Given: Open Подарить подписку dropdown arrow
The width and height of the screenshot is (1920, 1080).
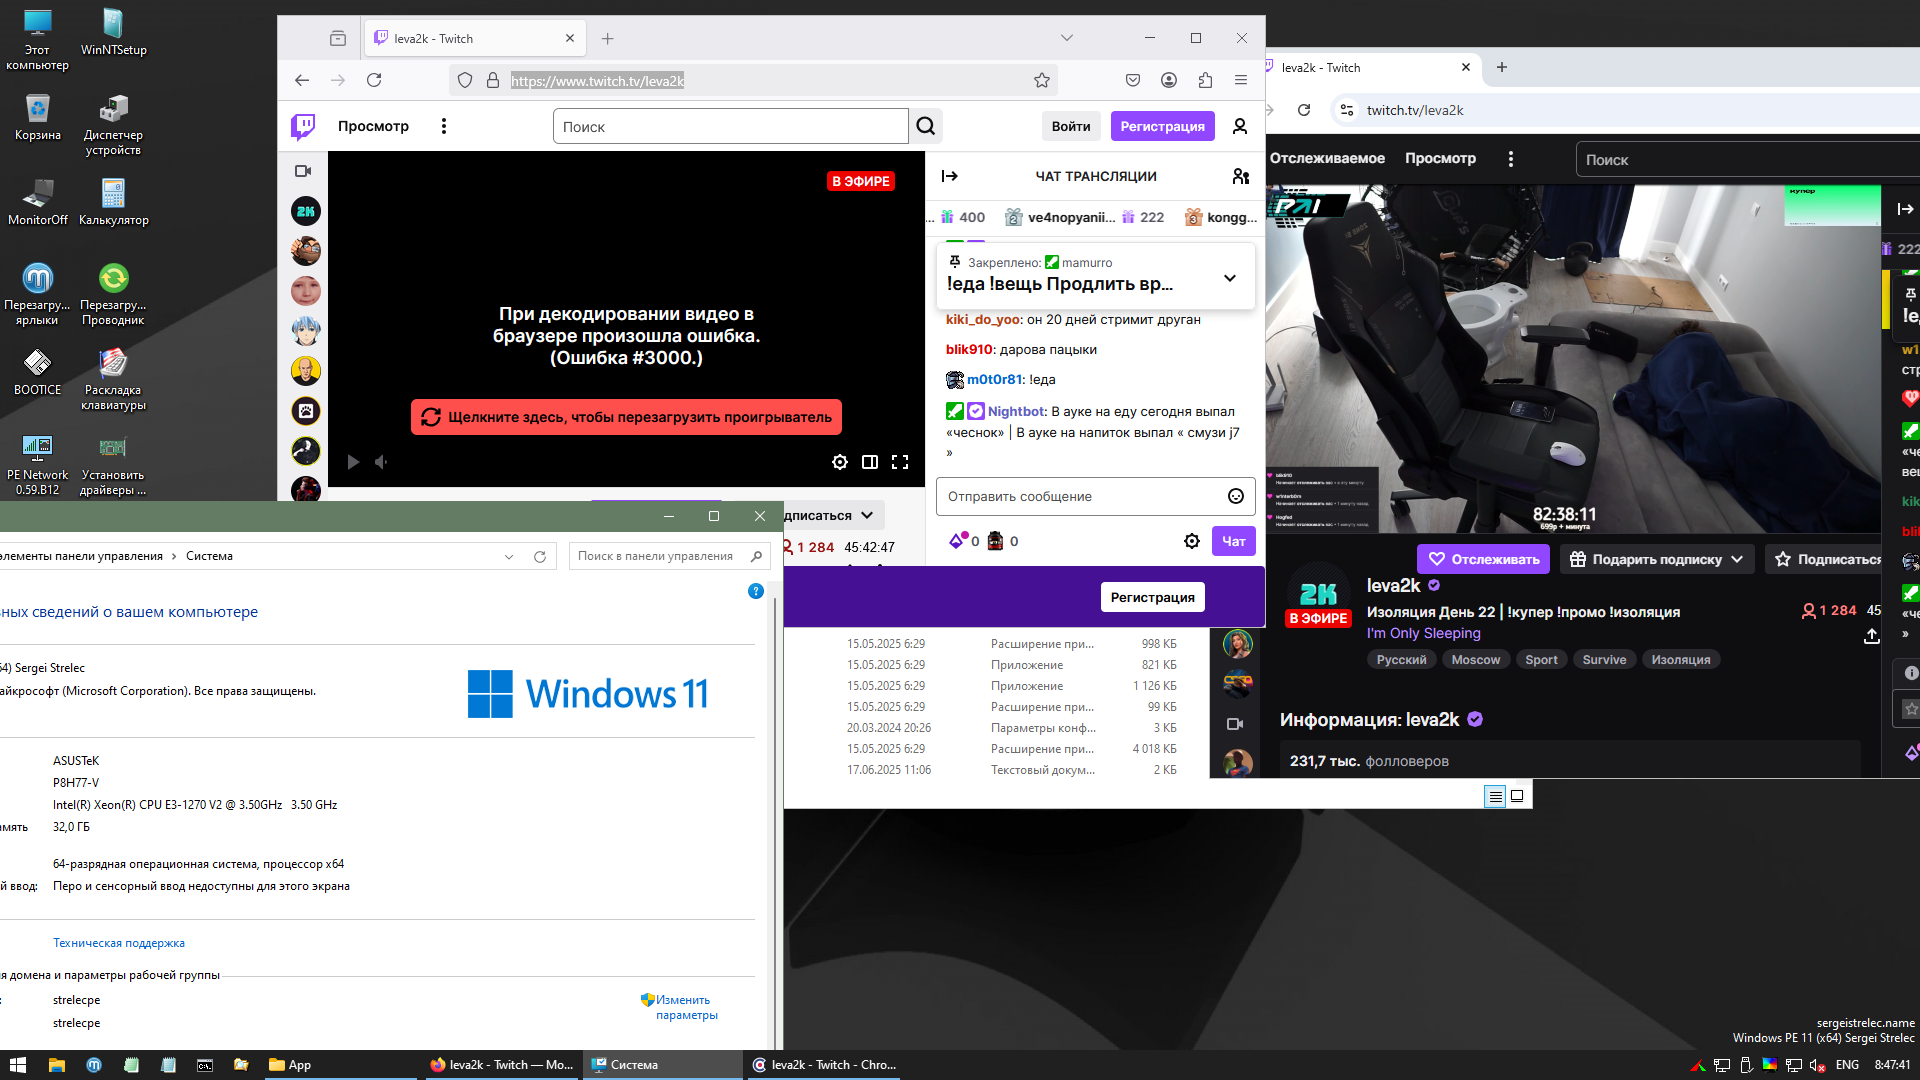Looking at the screenshot, I should click(1737, 559).
